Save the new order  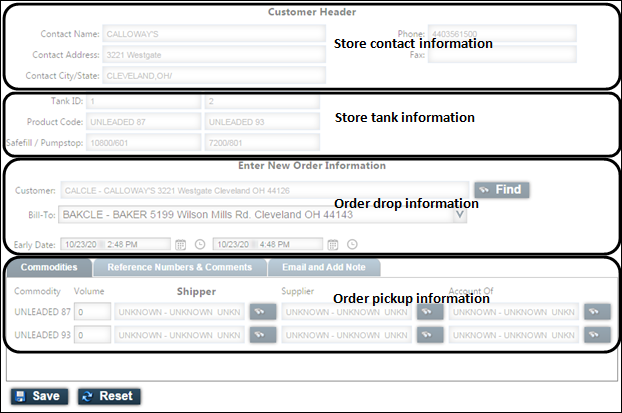pyautogui.click(x=39, y=396)
